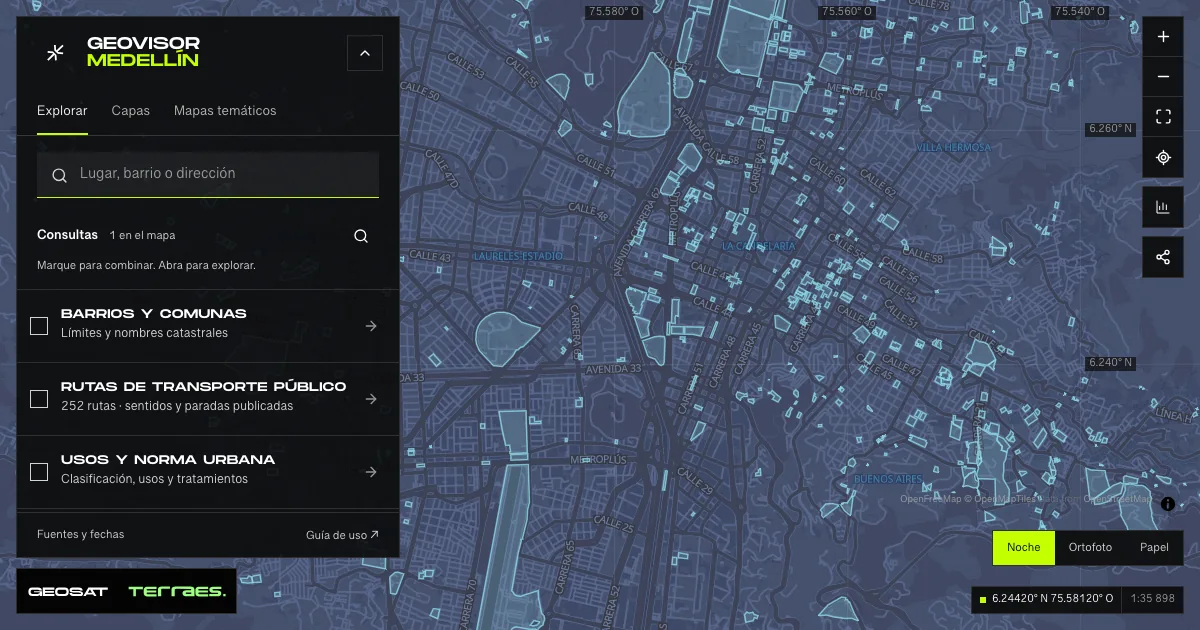Check the Usos y Norma Urbana checkbox

[x=39, y=472]
